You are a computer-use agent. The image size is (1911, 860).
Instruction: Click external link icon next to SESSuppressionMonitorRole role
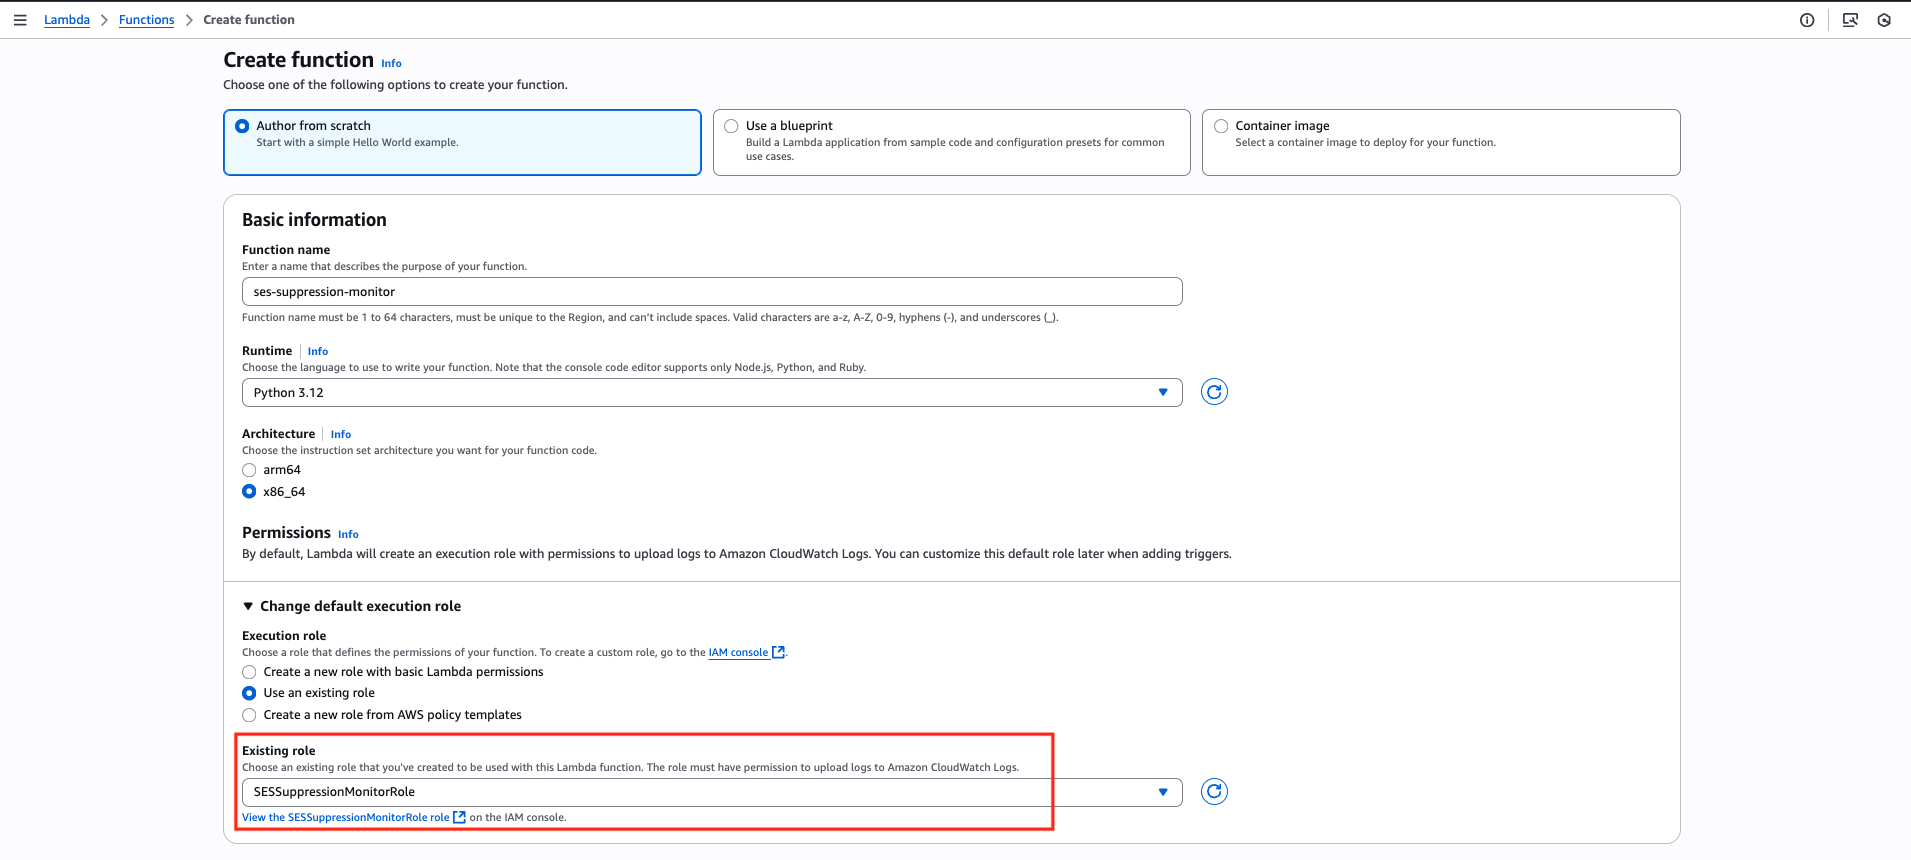459,818
